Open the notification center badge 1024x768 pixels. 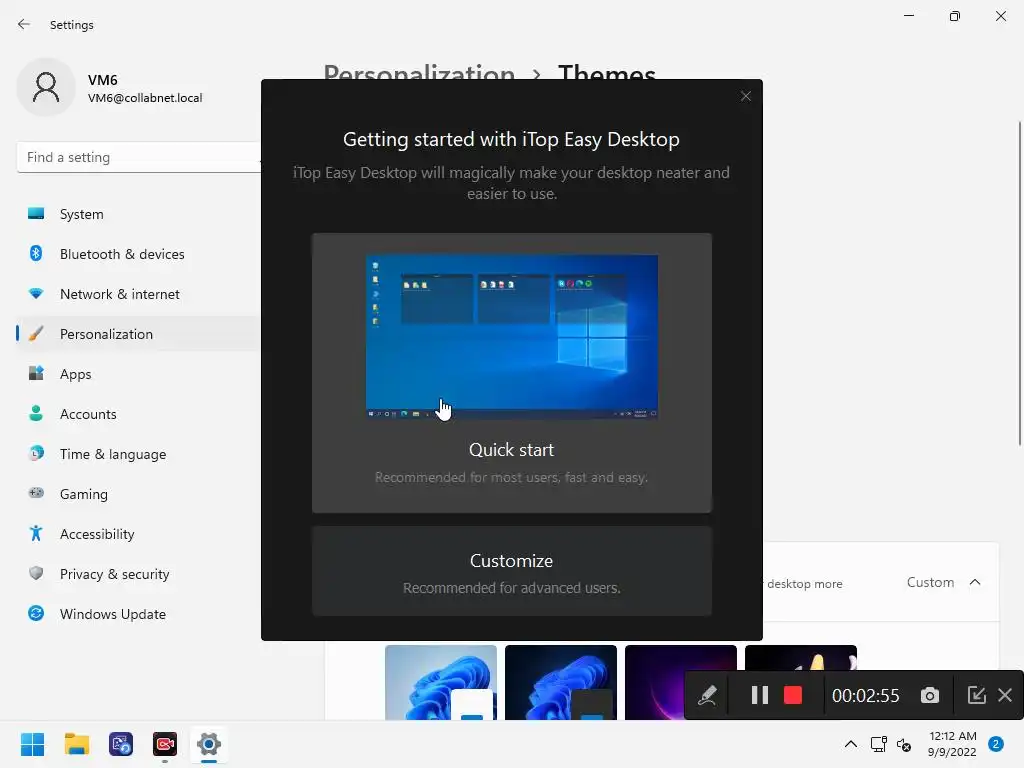pos(996,744)
